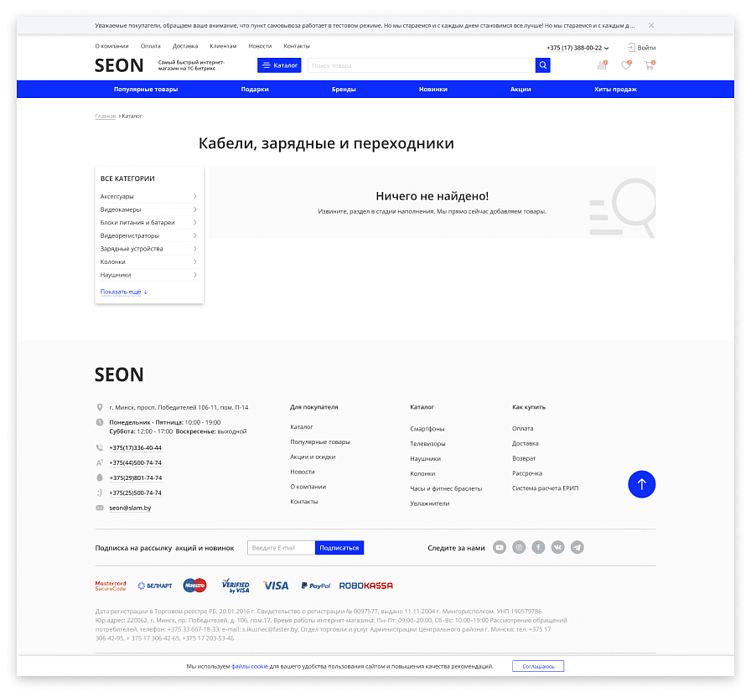This screenshot has width=751, height=692.
Task: Click the Войти login icon
Action: pos(631,47)
